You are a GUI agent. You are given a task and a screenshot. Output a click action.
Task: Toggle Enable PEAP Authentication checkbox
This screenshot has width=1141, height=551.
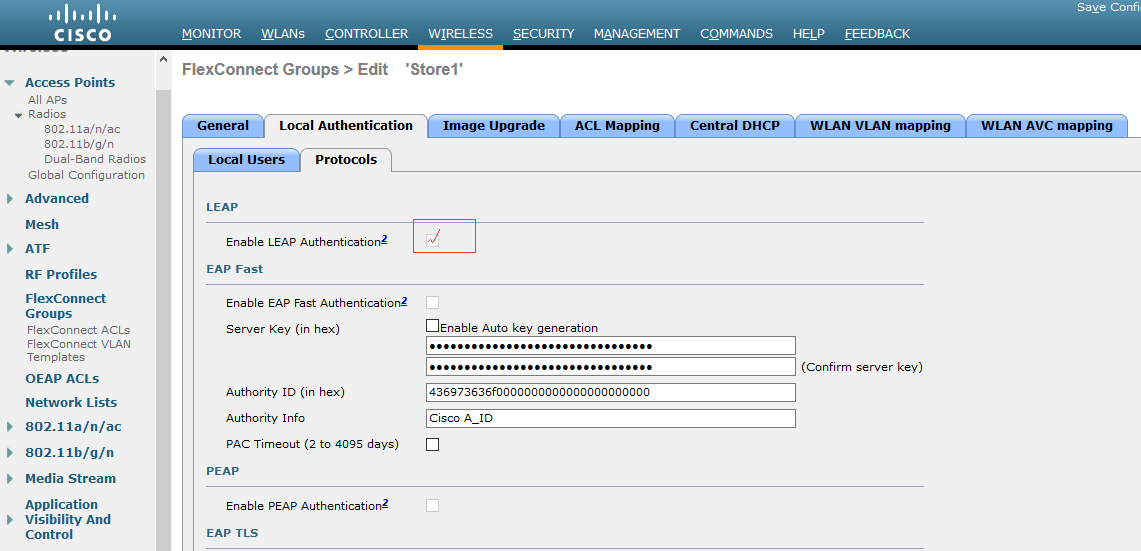(x=432, y=505)
